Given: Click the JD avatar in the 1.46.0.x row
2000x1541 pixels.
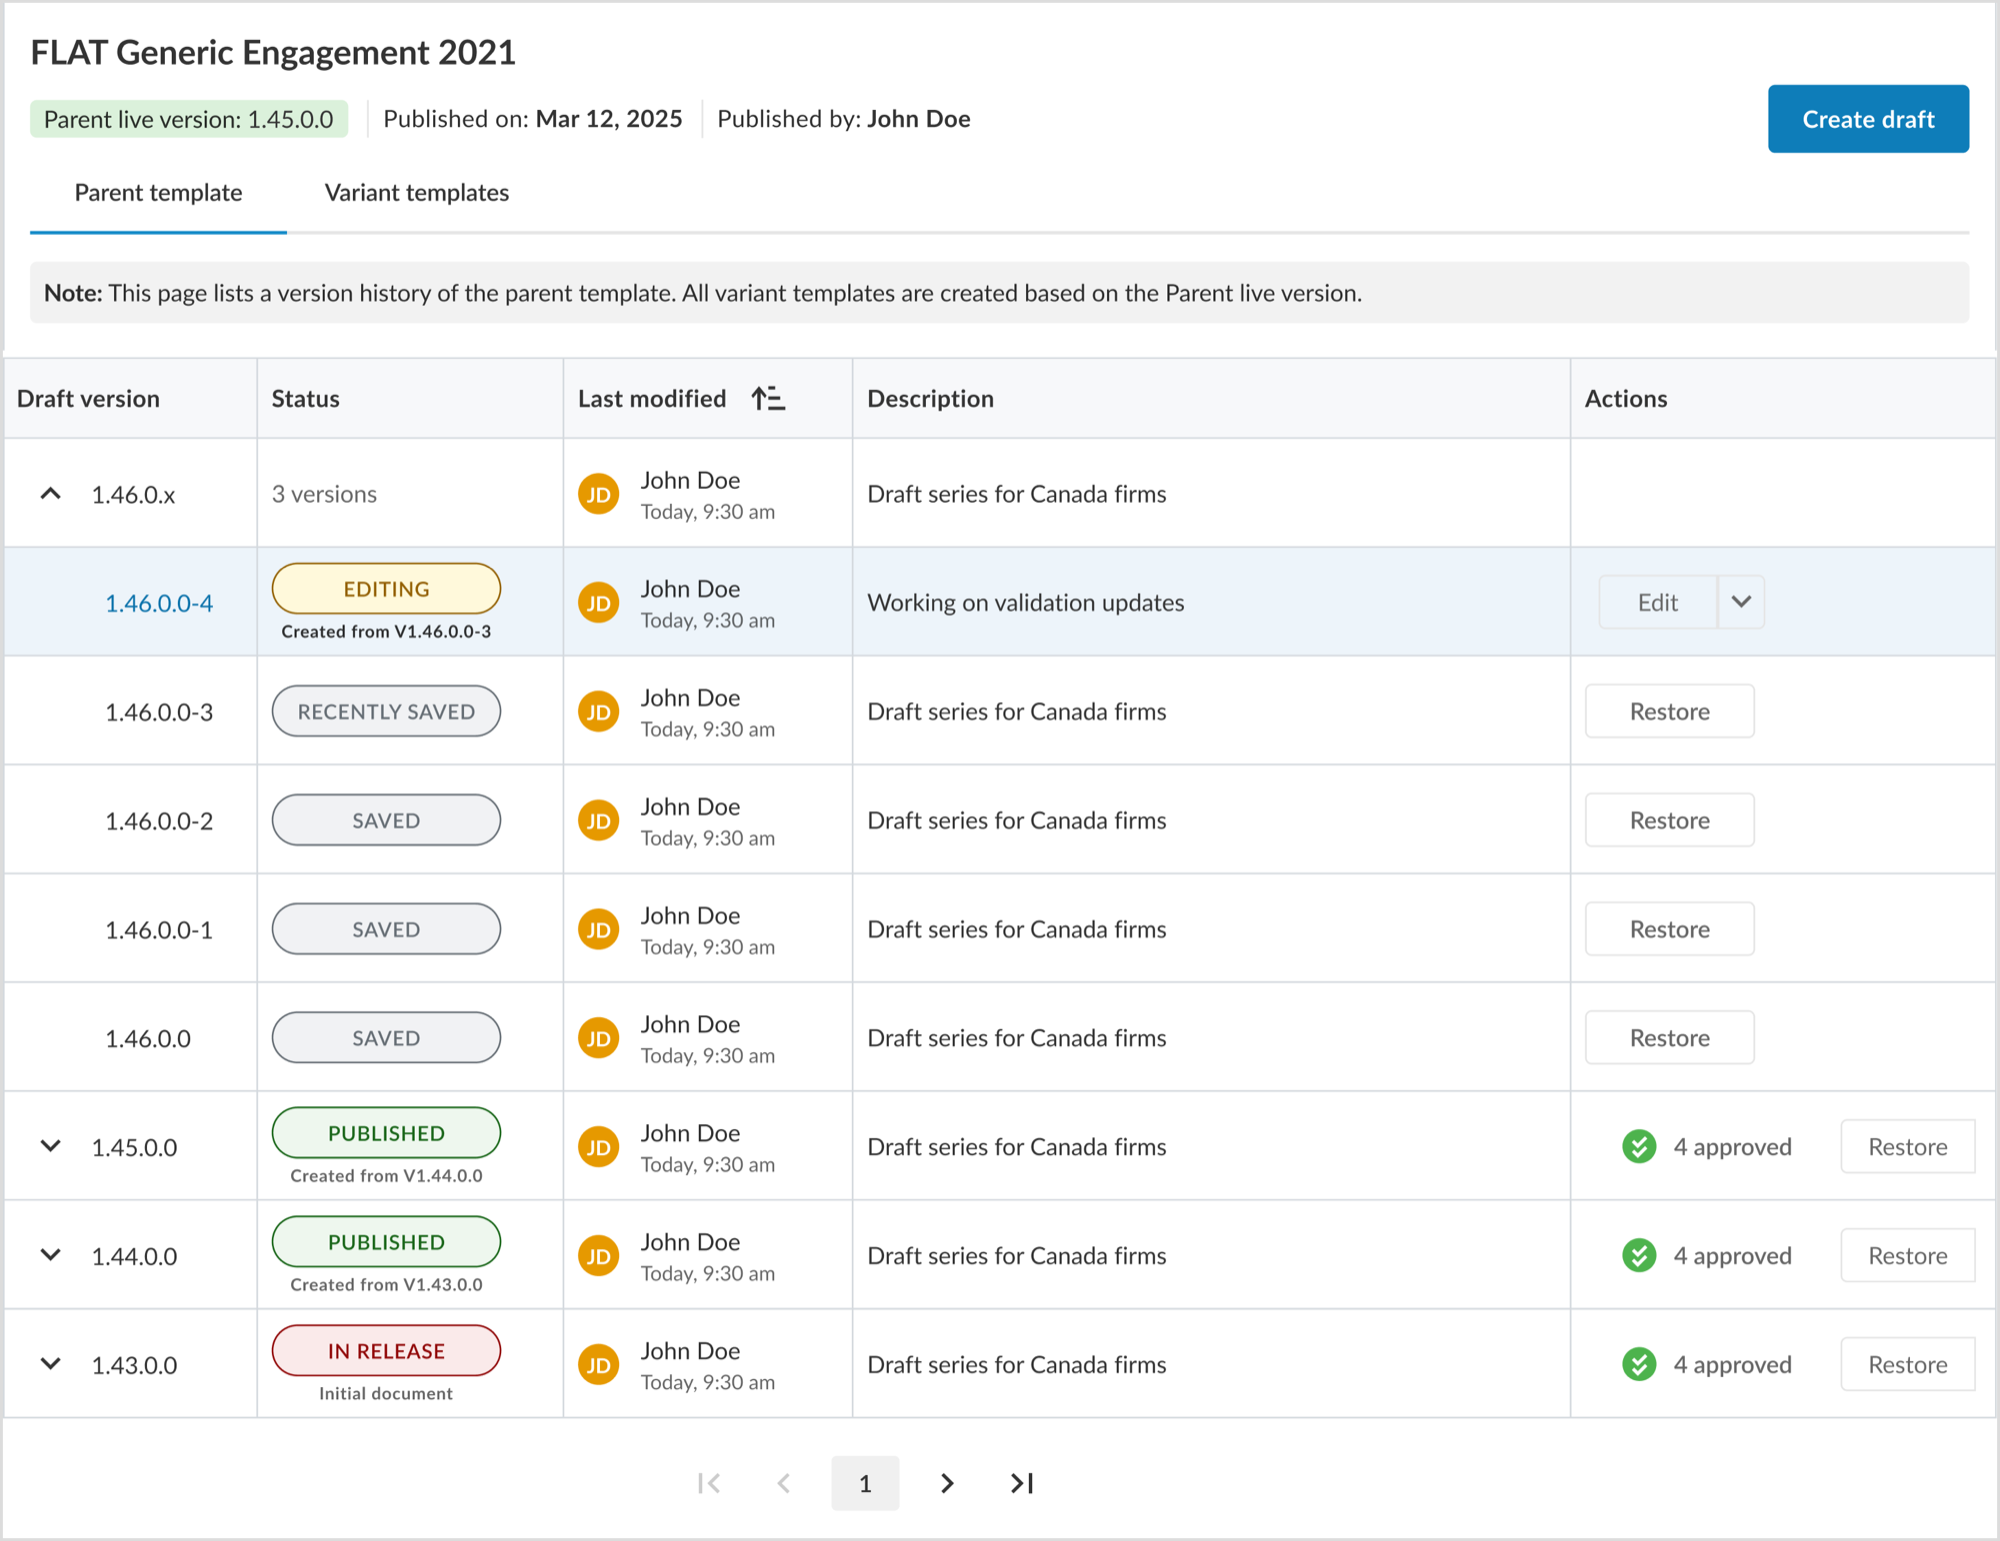Looking at the screenshot, I should coord(598,494).
